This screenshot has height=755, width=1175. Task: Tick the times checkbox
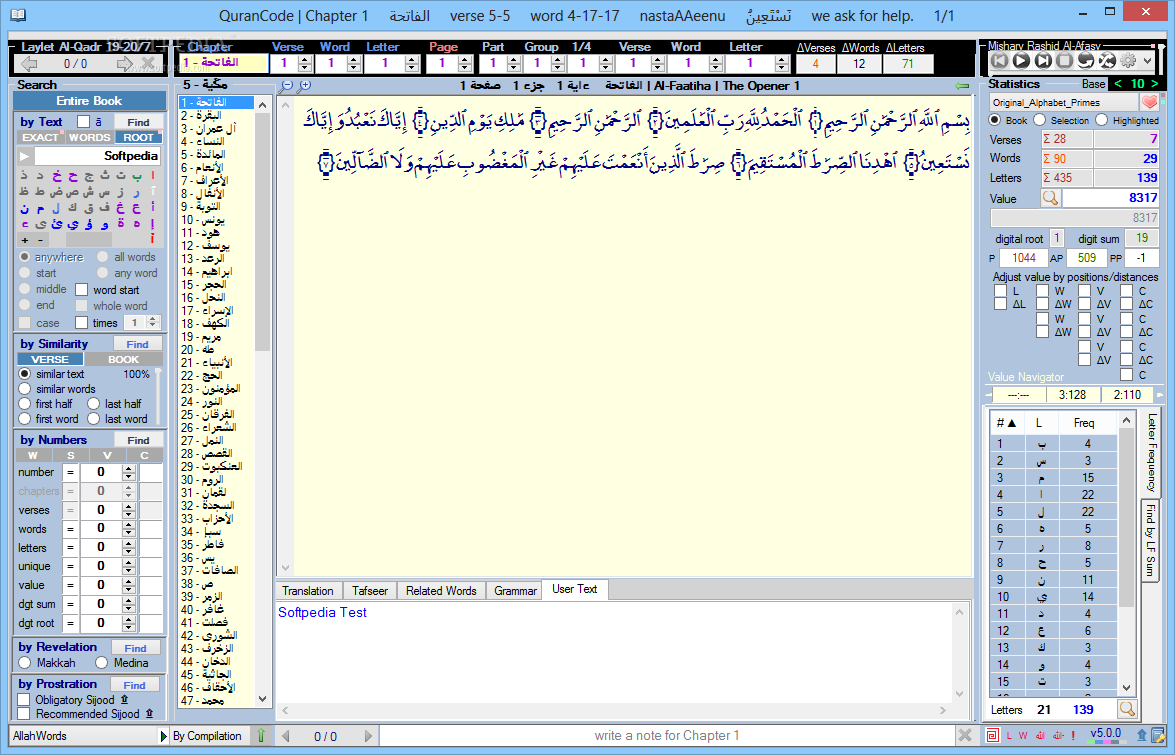(x=82, y=323)
